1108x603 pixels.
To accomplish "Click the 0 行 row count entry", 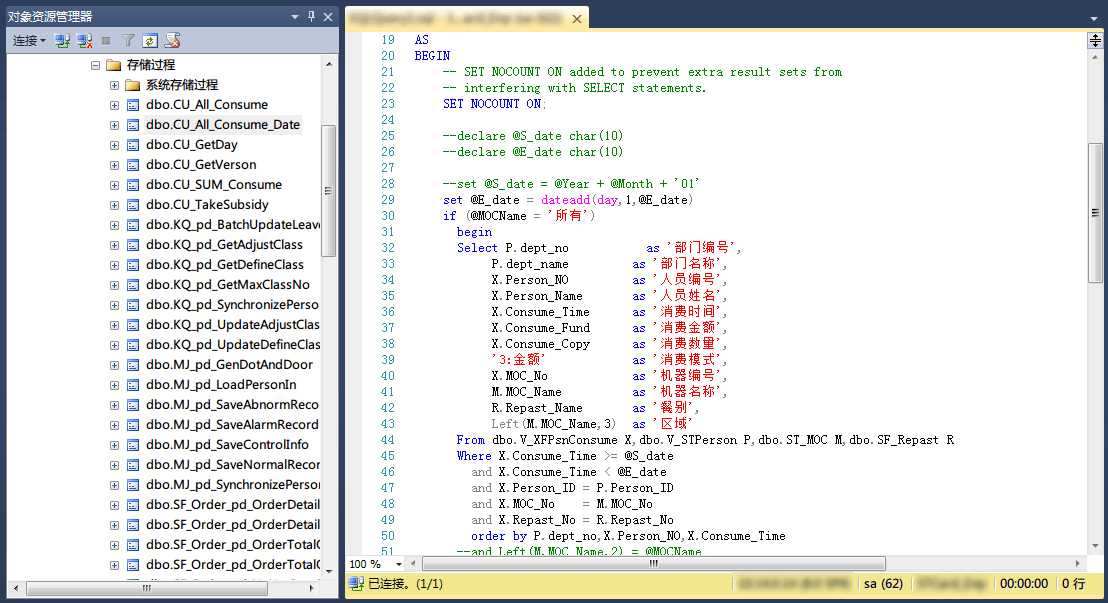I will pos(1073,584).
